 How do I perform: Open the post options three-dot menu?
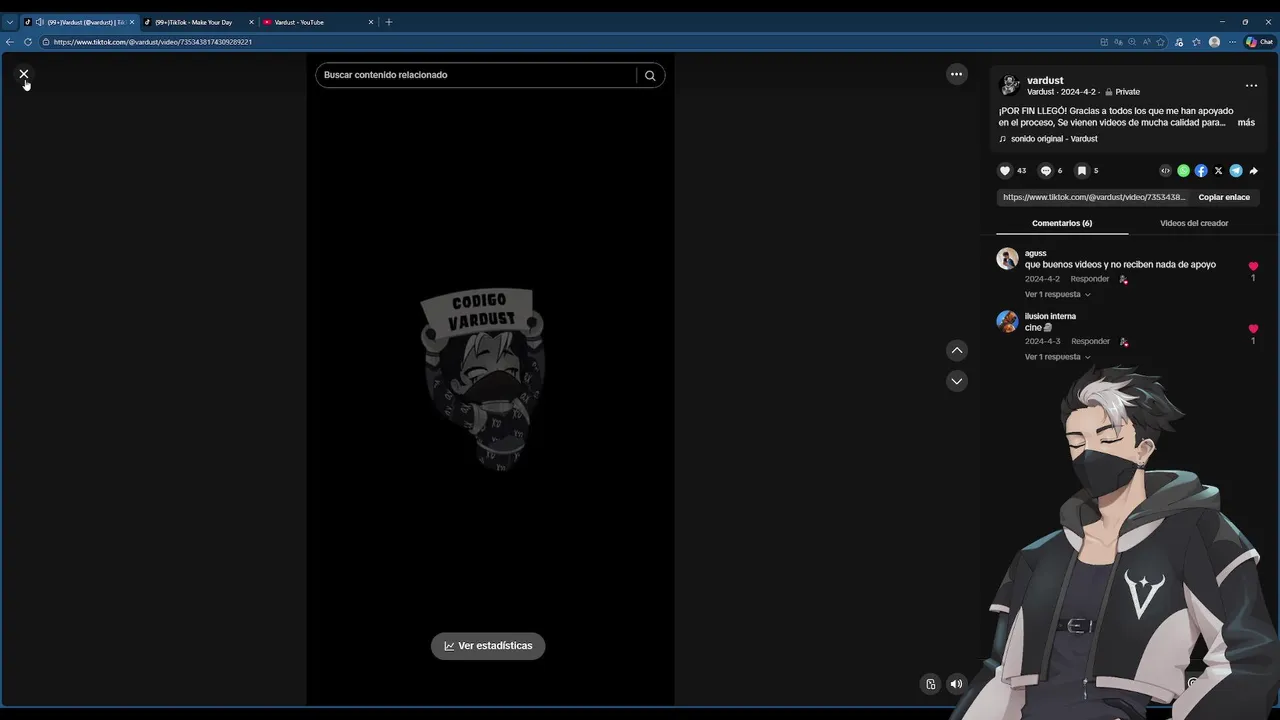[1251, 86]
